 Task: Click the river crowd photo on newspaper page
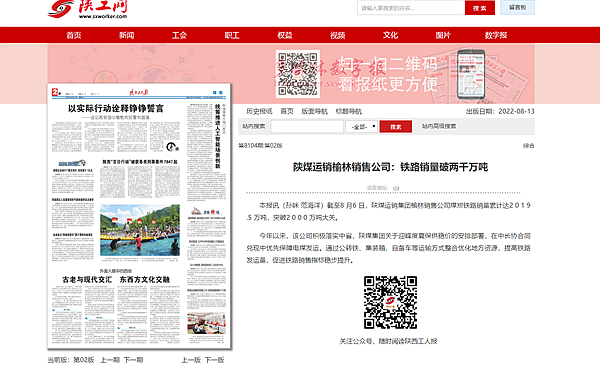(140, 230)
